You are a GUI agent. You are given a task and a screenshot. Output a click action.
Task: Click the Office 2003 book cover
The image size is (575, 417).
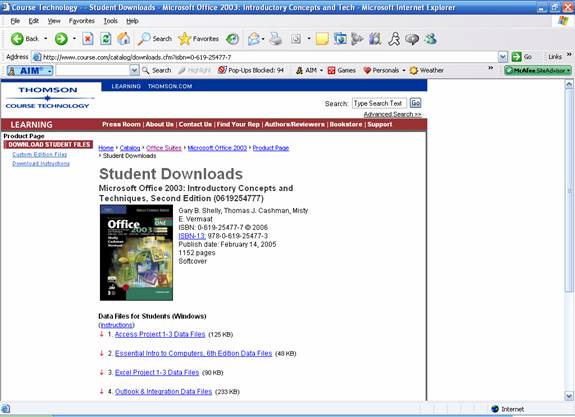[x=136, y=253]
